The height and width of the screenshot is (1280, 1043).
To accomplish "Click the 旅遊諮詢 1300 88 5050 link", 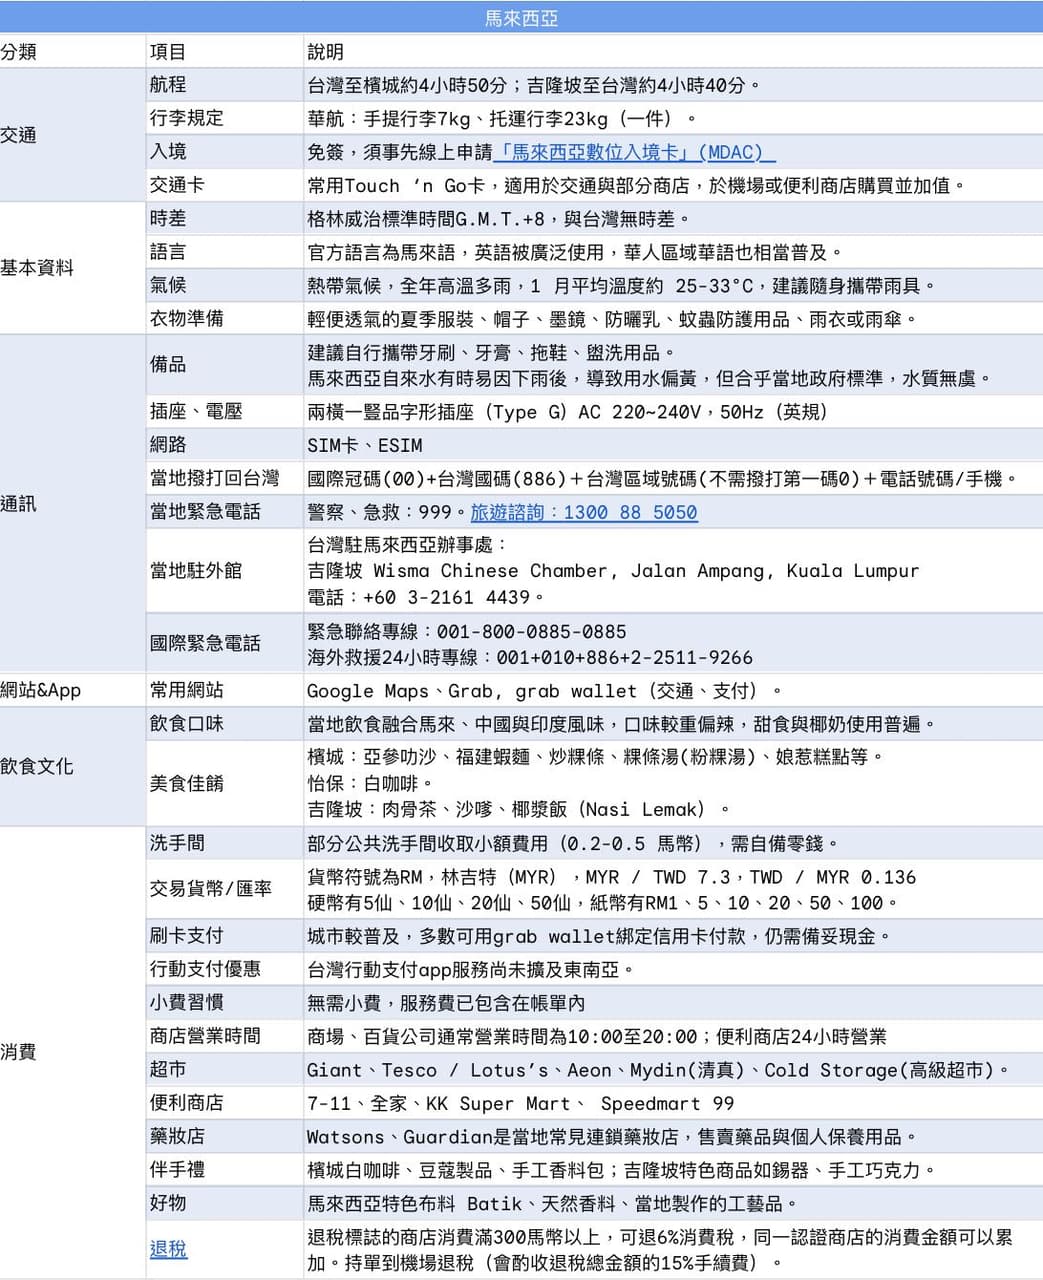I will click(584, 512).
